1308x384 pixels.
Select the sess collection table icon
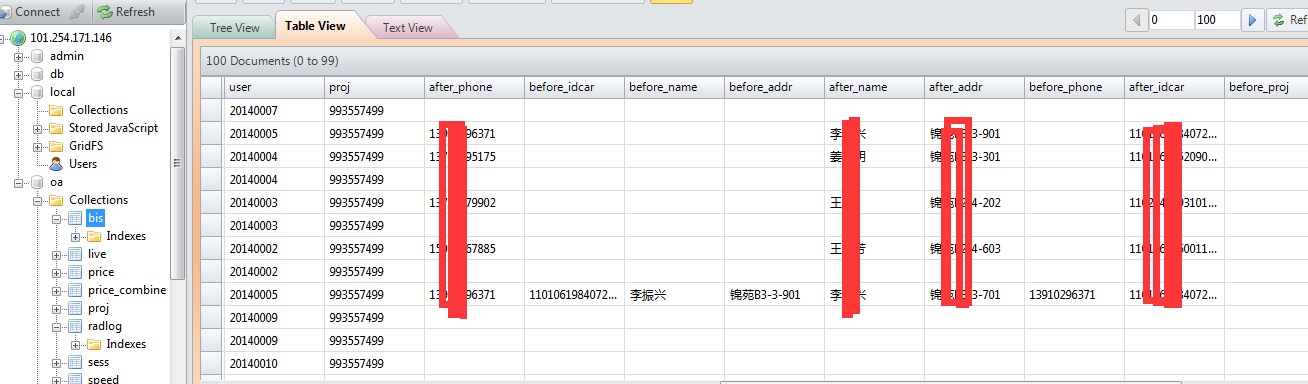[75, 362]
